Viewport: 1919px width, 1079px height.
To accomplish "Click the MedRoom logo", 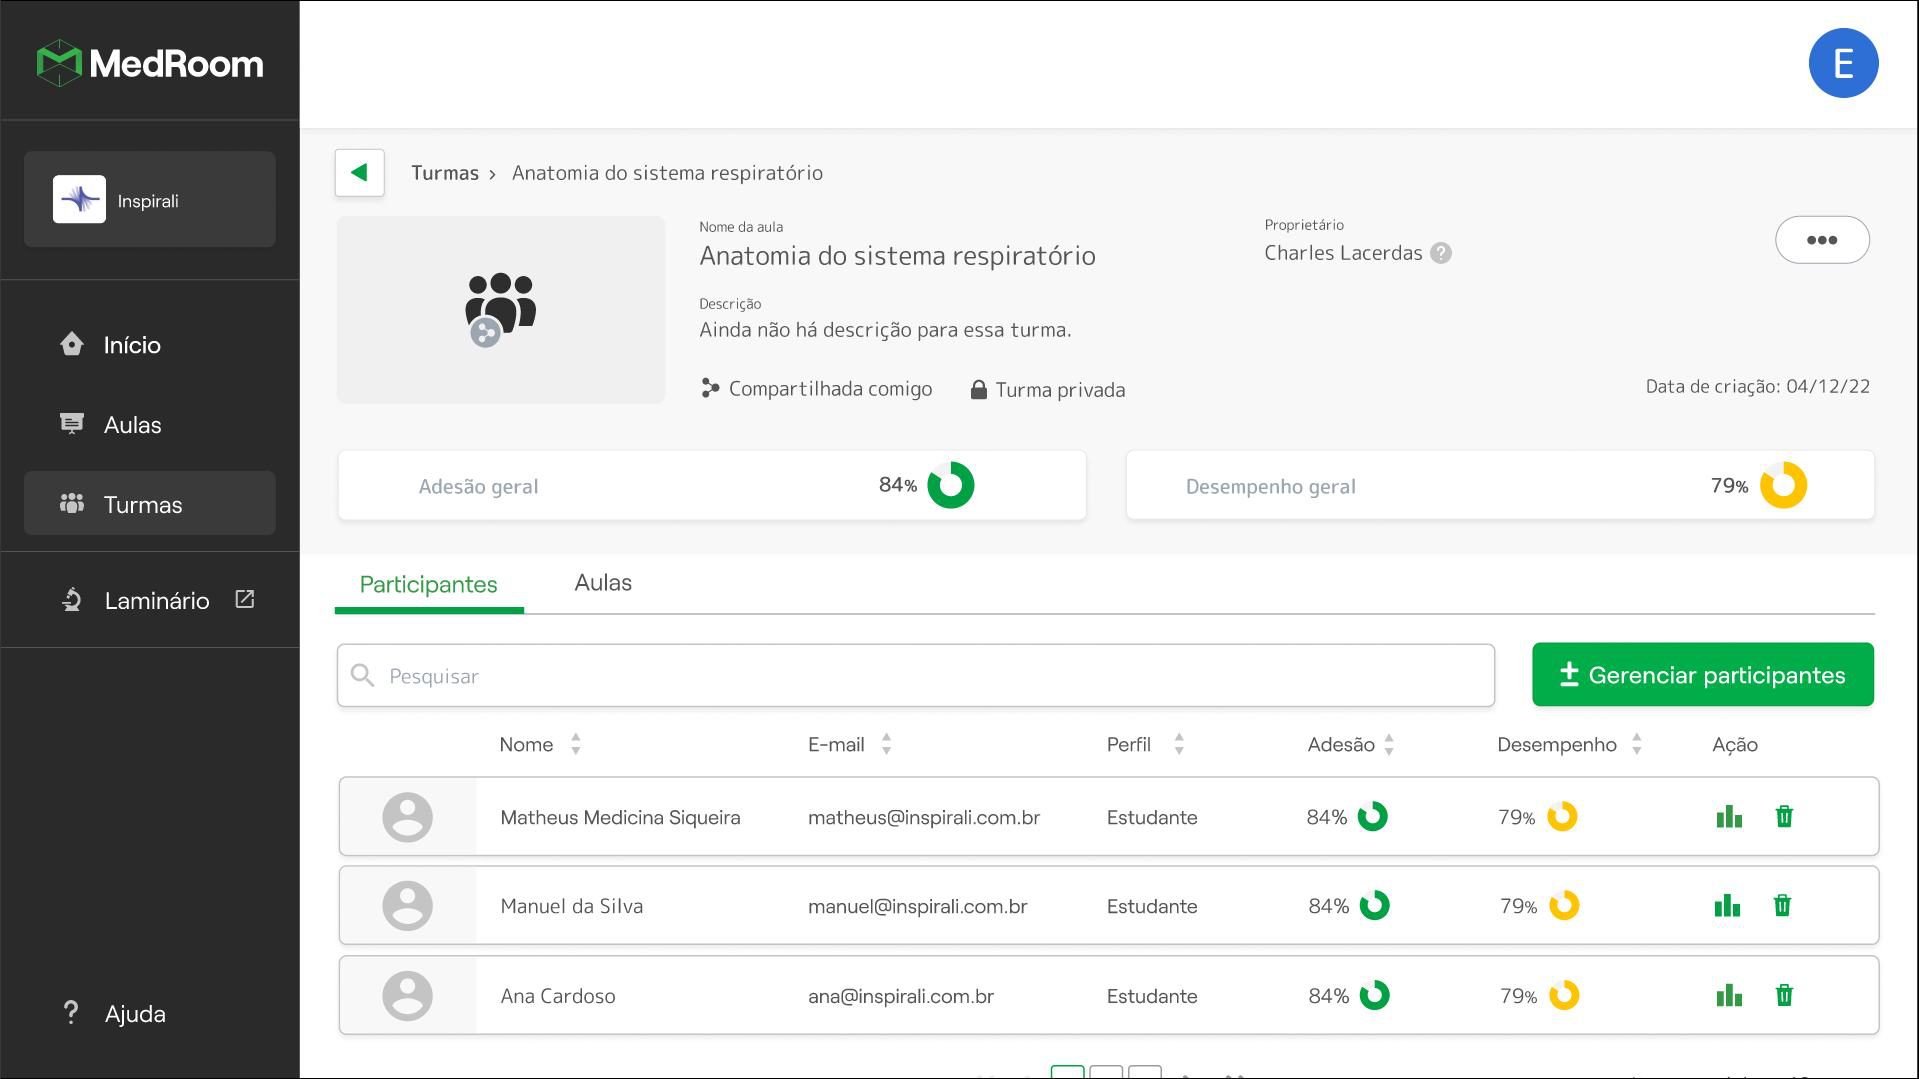I will pyautogui.click(x=150, y=63).
